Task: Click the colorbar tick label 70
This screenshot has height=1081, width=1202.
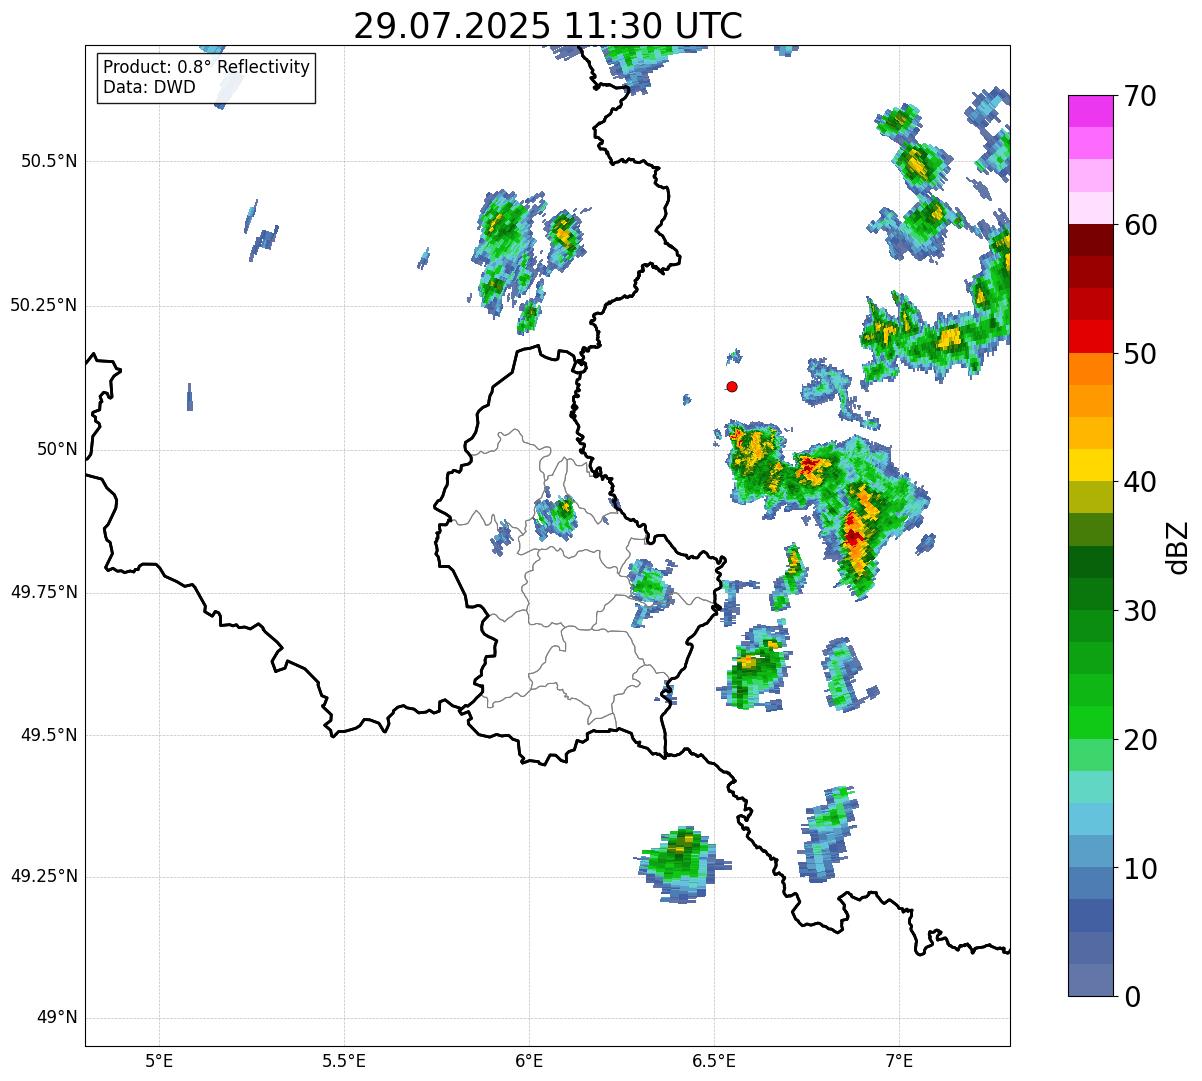Action: [1140, 97]
